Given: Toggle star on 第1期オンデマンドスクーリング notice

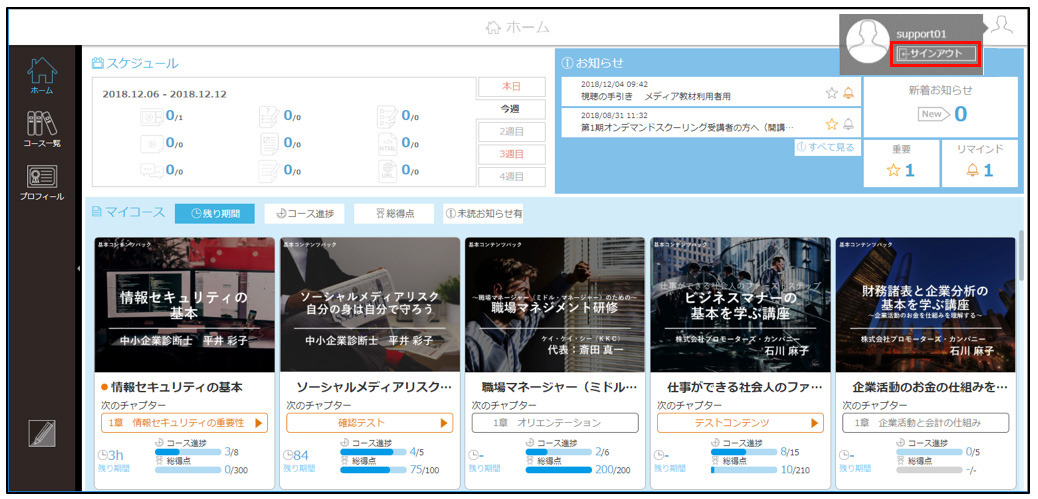Looking at the screenshot, I should (832, 124).
